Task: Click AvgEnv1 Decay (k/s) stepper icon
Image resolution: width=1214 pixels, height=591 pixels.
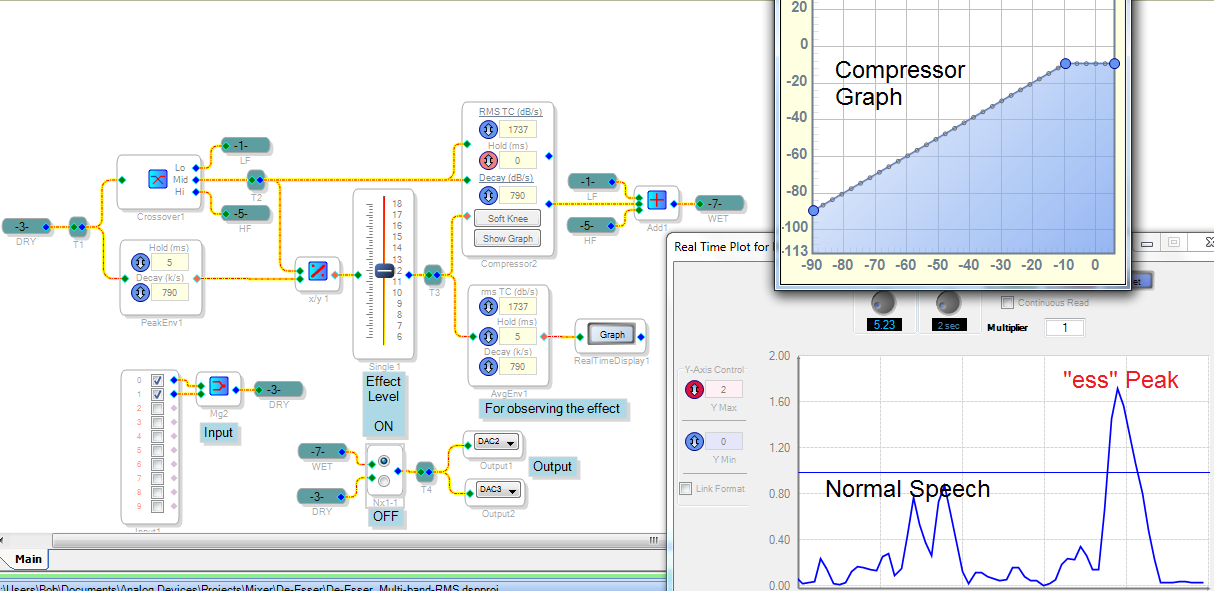Action: click(x=488, y=367)
